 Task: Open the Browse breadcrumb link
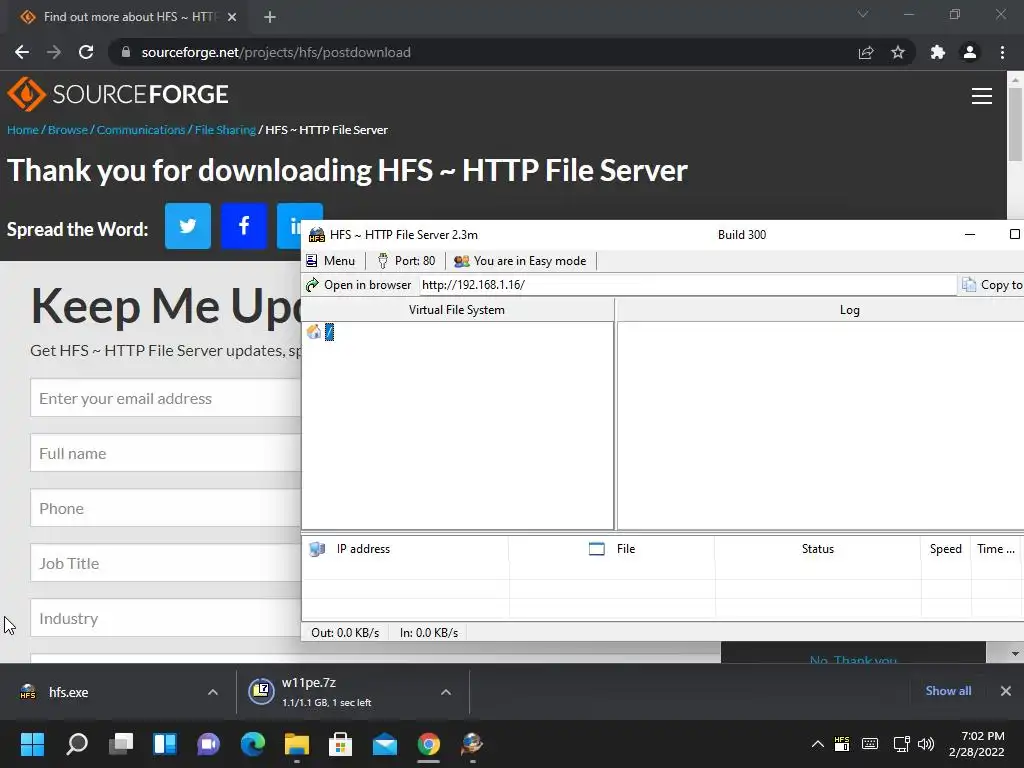pos(68,130)
